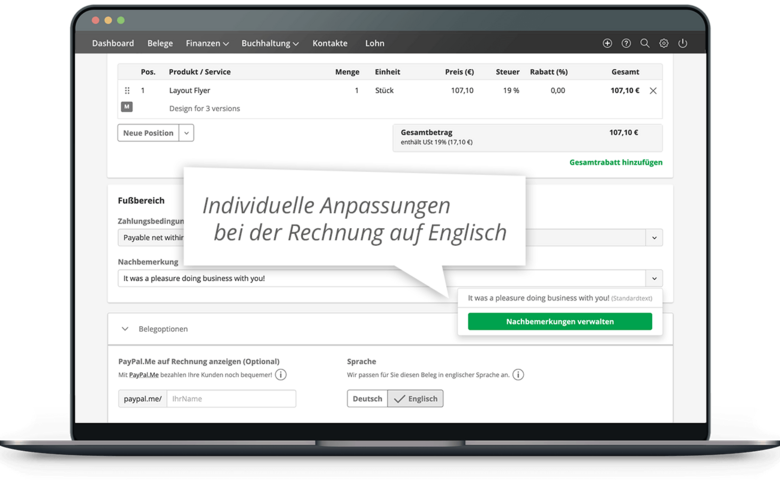Open help via question mark icon
Viewport: 780px width, 480px height.
[626, 44]
